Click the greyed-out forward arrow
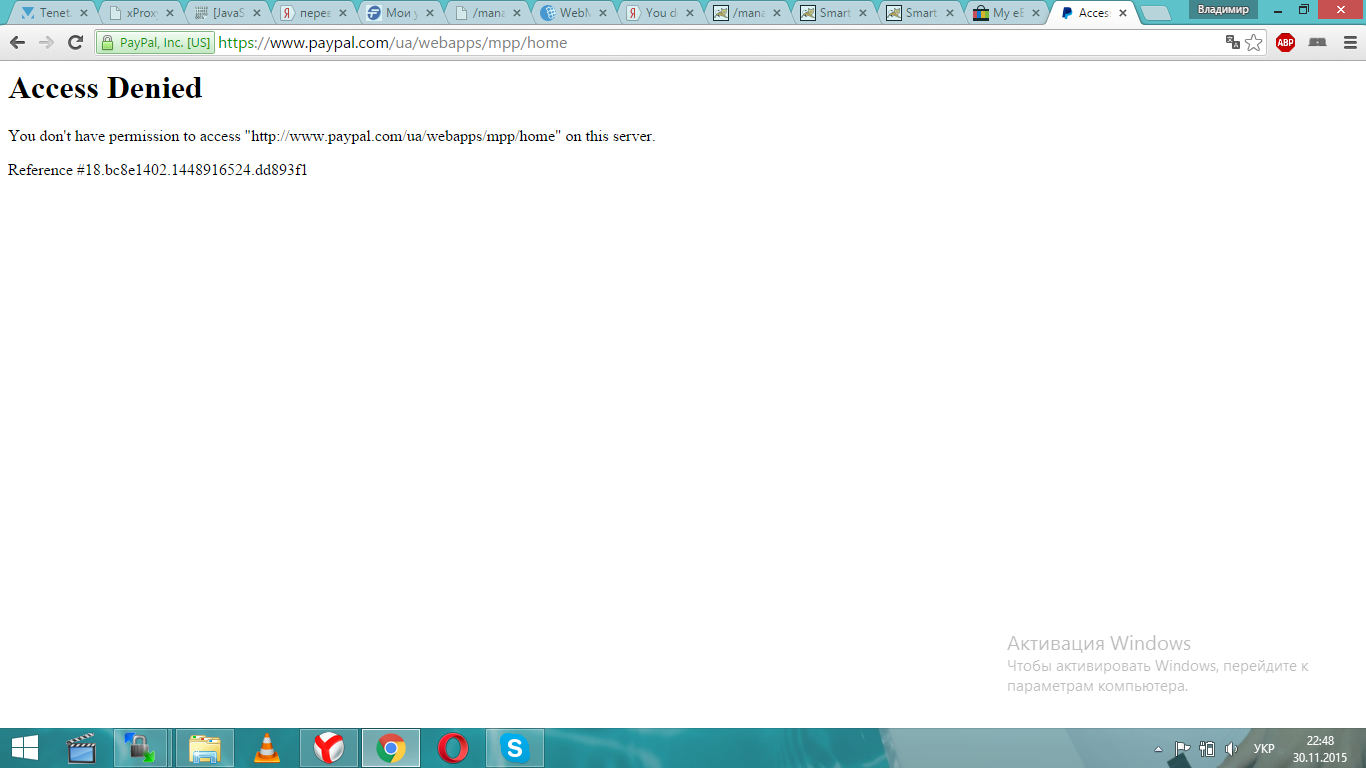The width and height of the screenshot is (1366, 768). point(46,42)
